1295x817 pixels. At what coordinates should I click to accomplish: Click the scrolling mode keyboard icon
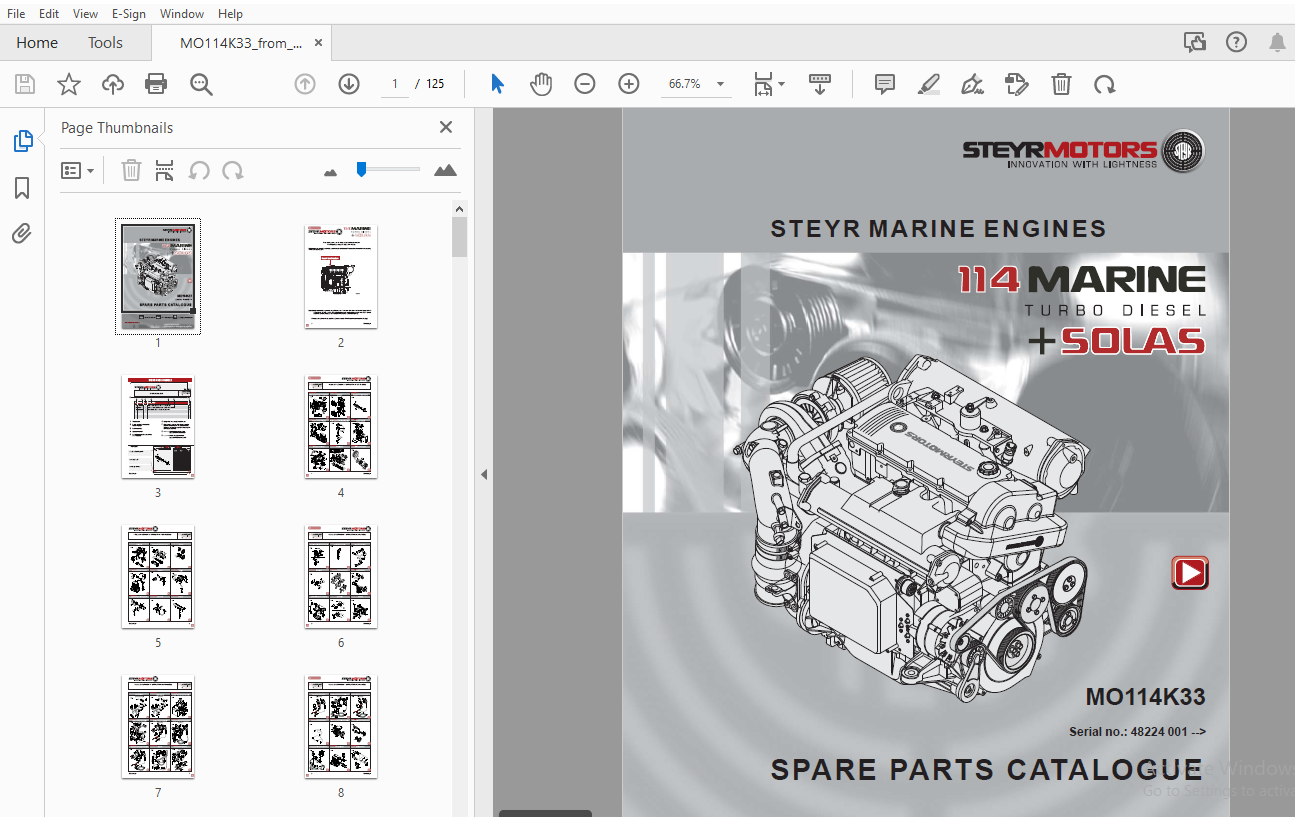point(820,84)
